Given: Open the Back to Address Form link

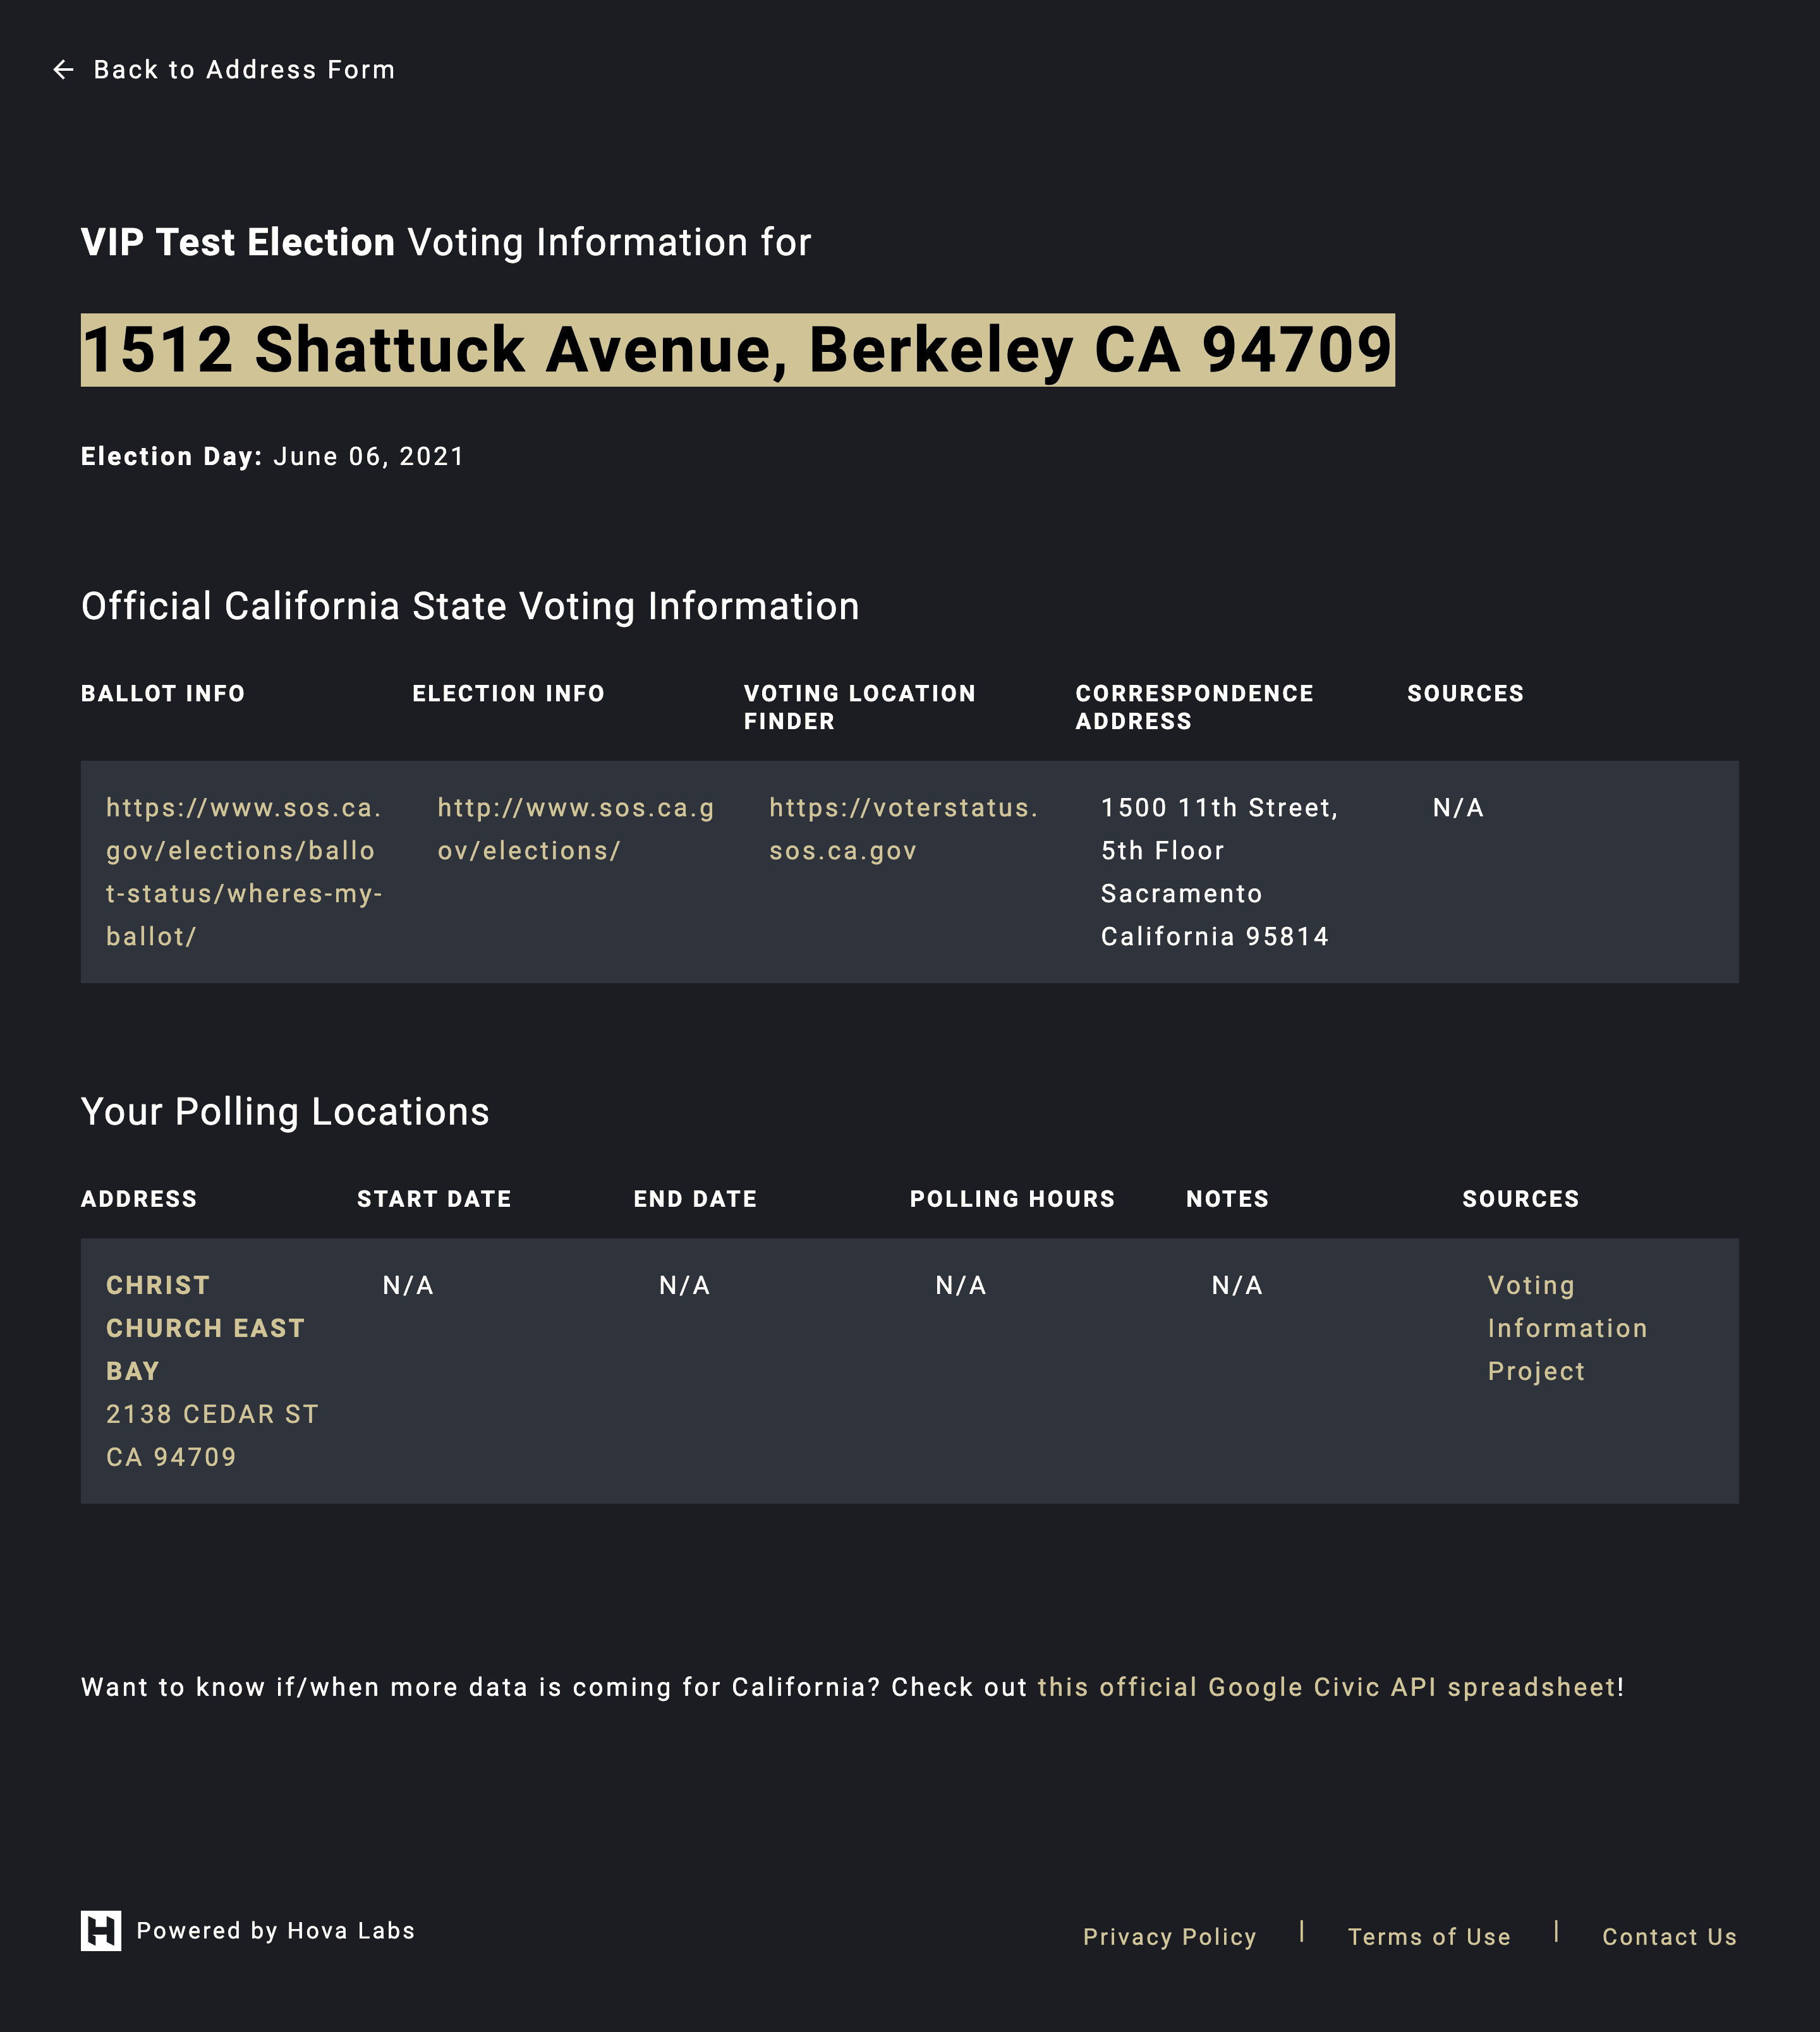Looking at the screenshot, I should (x=244, y=70).
